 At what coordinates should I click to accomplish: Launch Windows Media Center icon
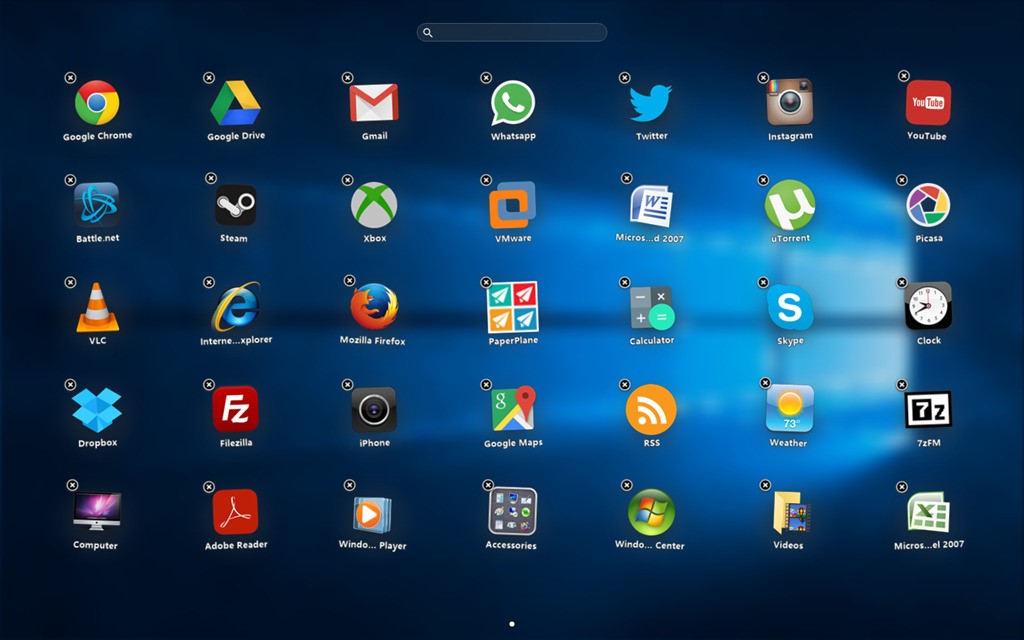[x=651, y=512]
